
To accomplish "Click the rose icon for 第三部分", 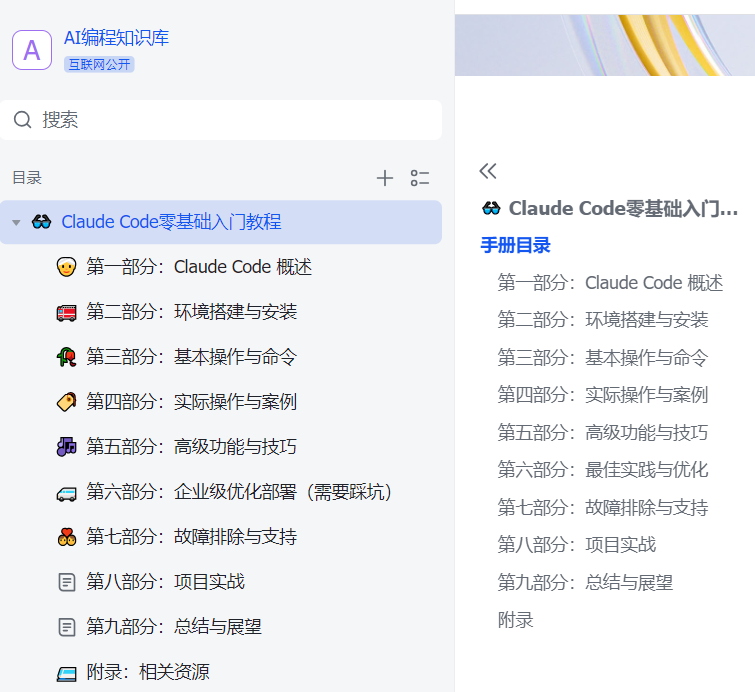I will click(x=66, y=357).
